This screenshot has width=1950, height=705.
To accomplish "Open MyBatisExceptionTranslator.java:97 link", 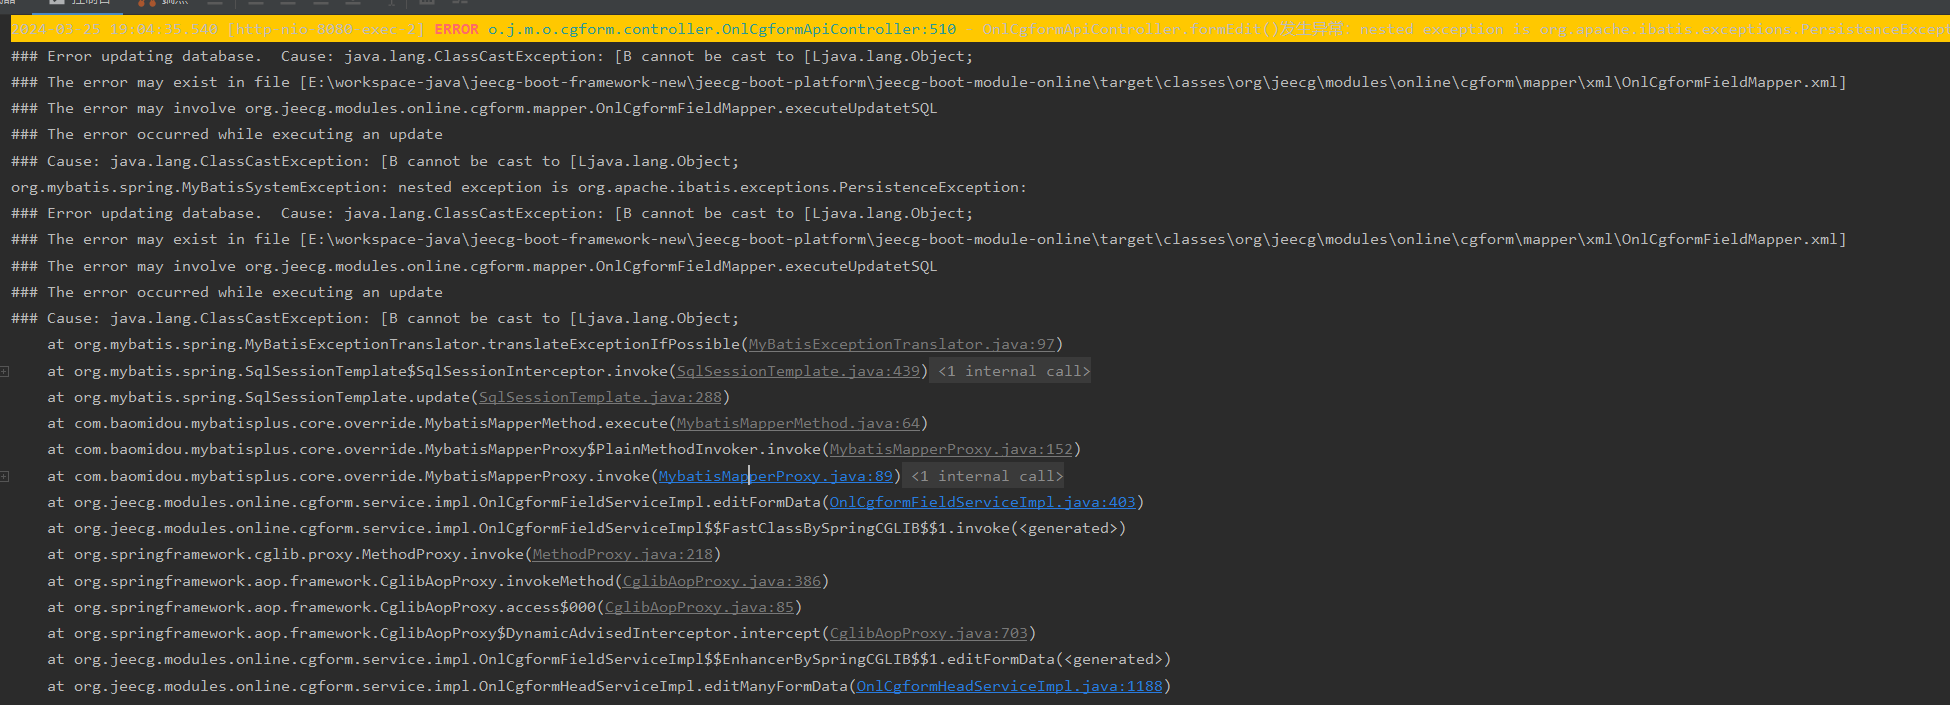I will pyautogui.click(x=901, y=344).
